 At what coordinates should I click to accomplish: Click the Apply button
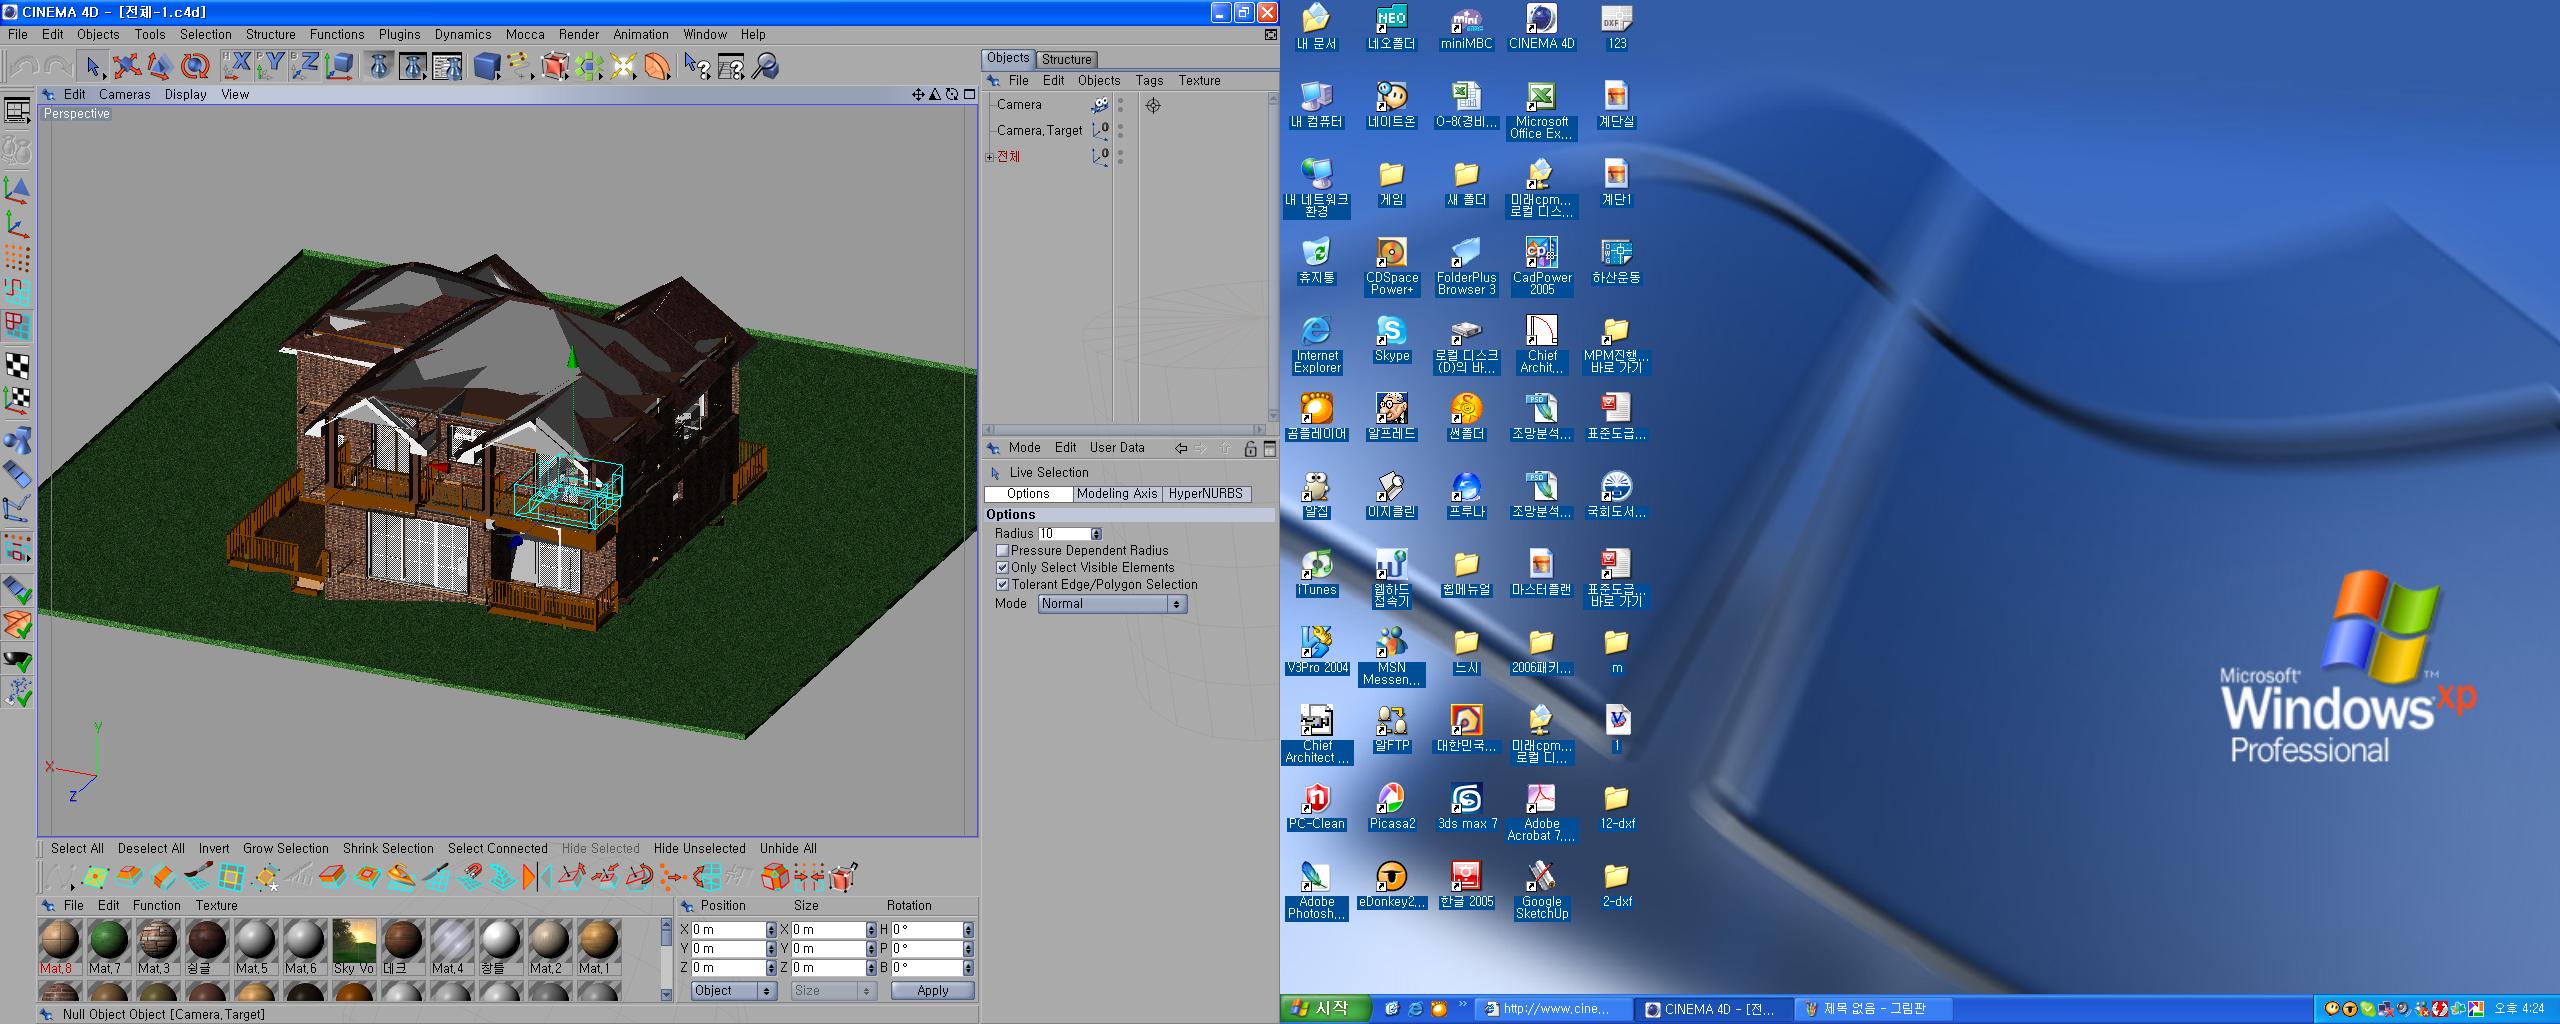[932, 991]
